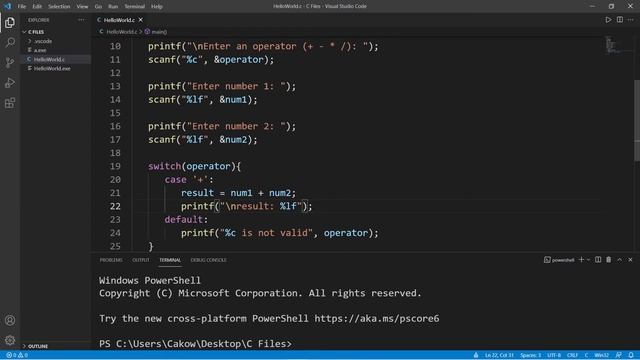Screen dimensions: 640x360
Task: Switch to the PROBLEMS panel tab
Action: (111, 260)
